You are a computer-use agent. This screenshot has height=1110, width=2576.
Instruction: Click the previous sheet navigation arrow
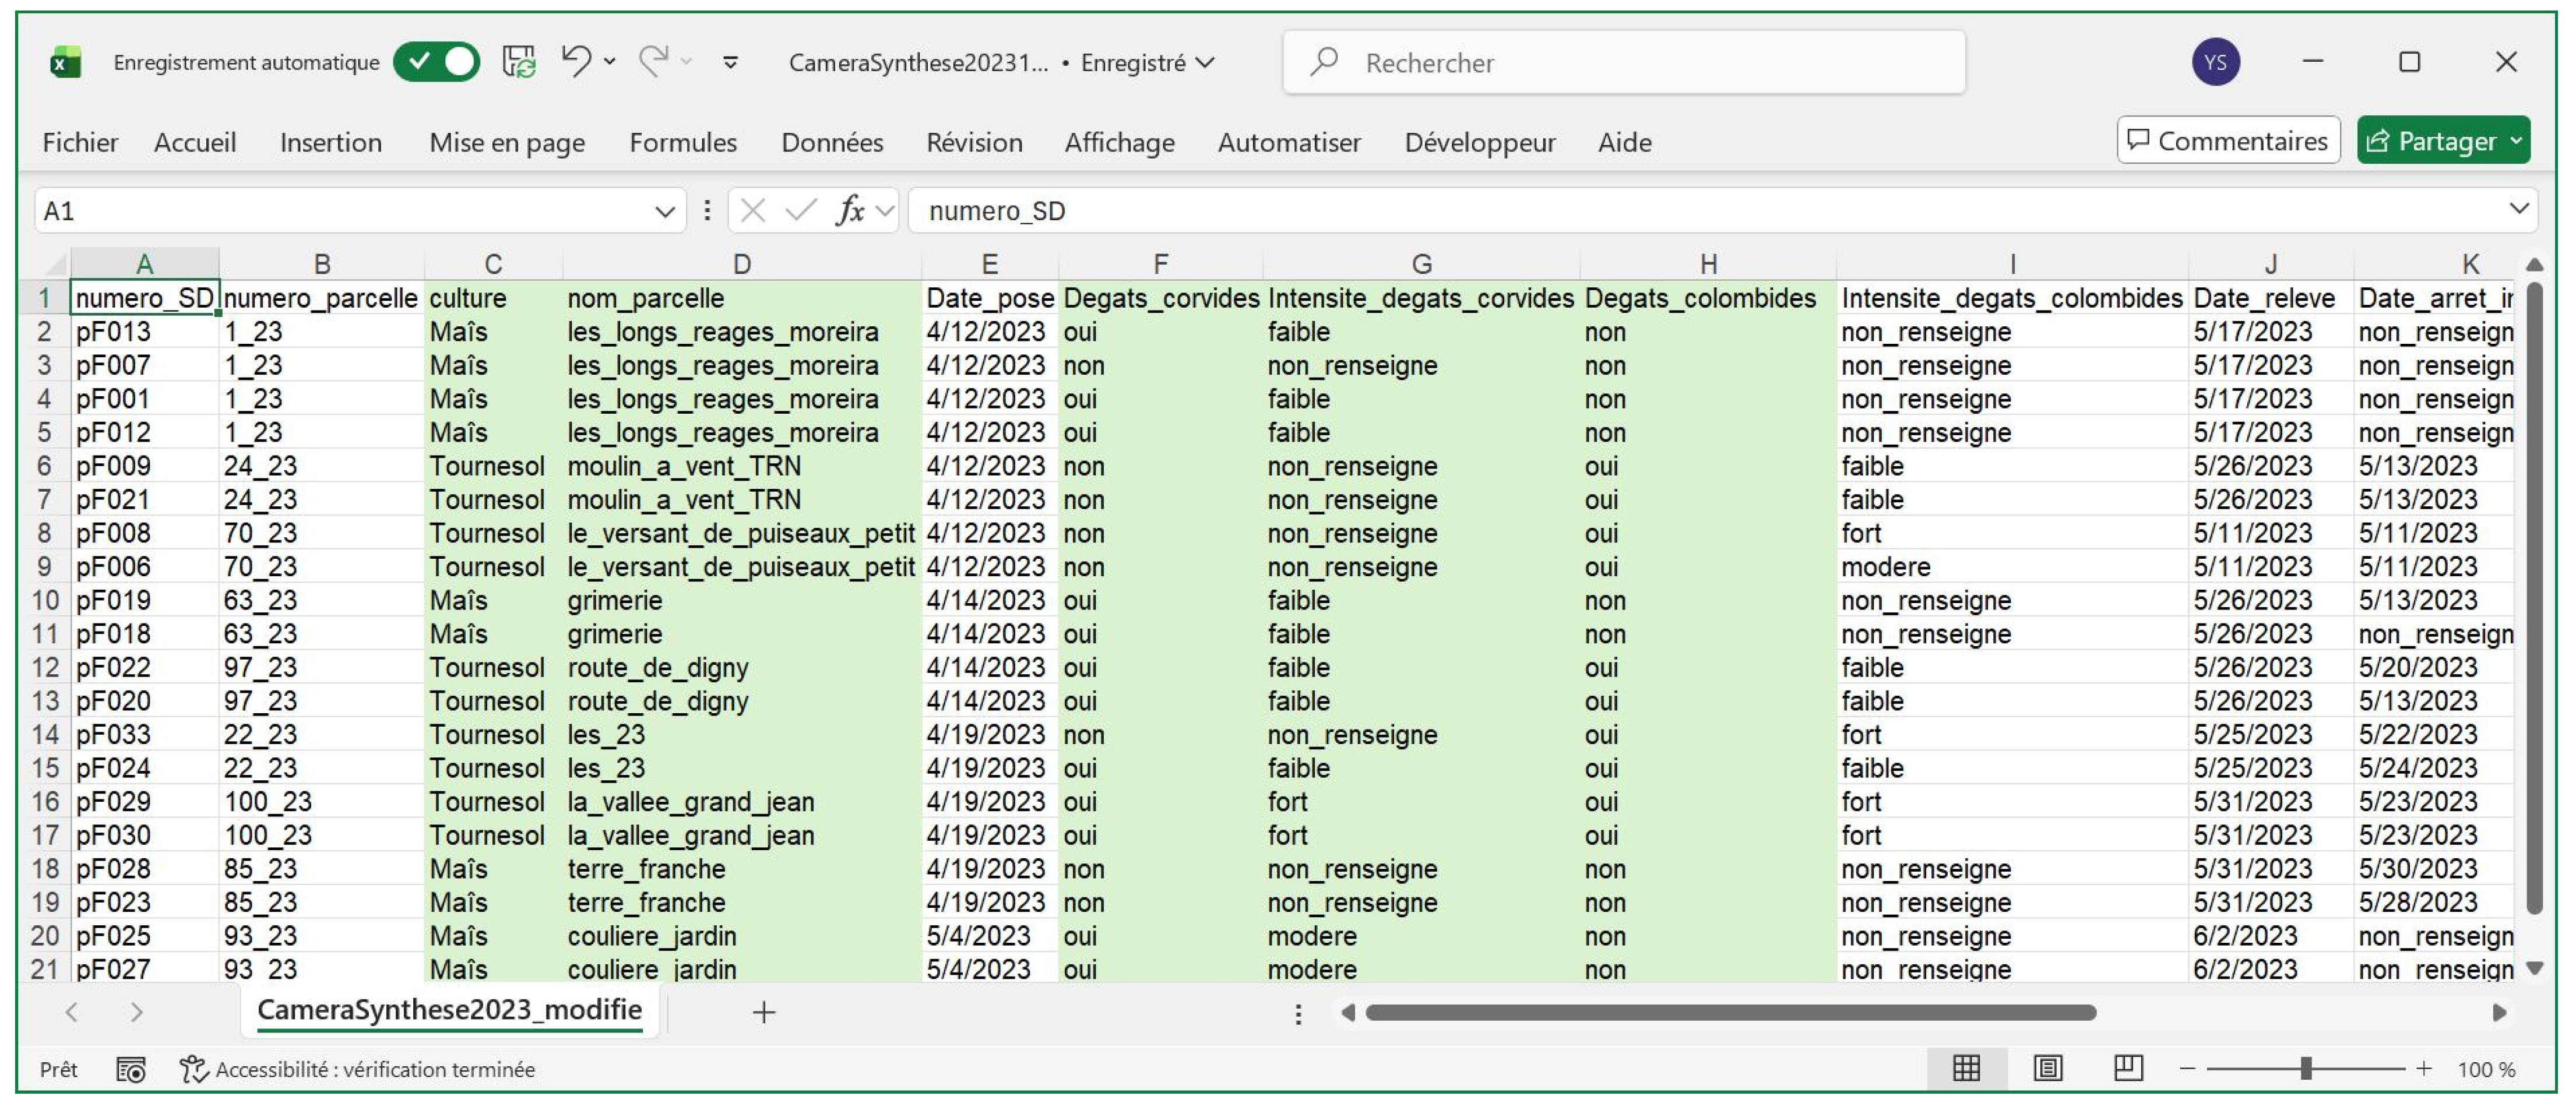(x=72, y=1012)
